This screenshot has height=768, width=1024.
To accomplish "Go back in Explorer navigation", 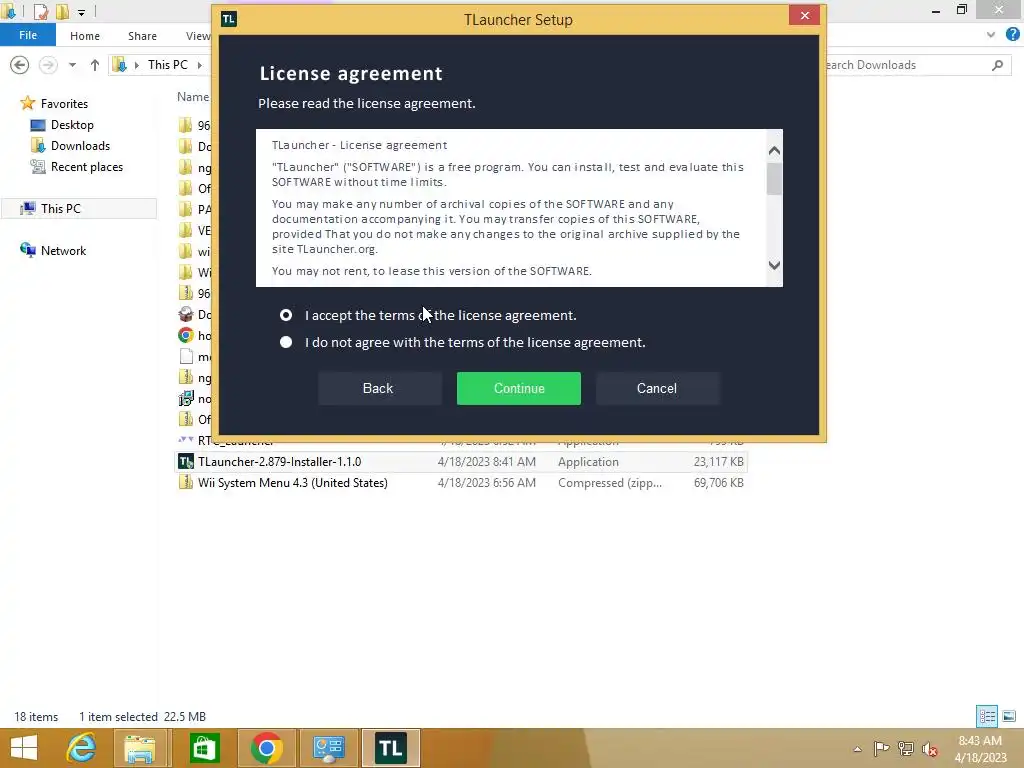I will (20, 65).
